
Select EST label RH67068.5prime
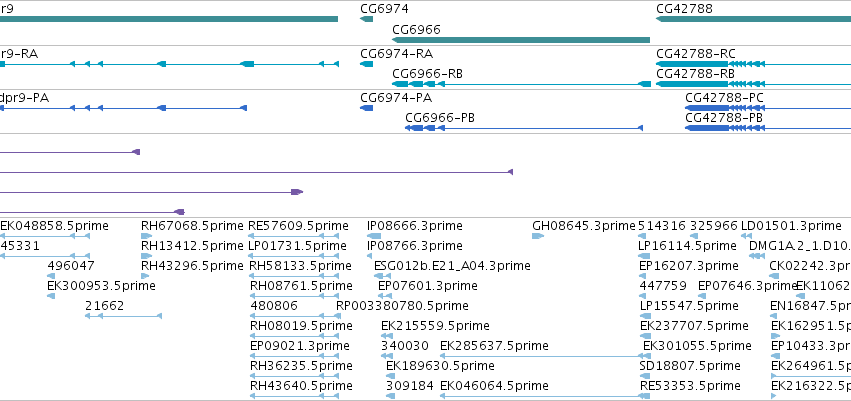192,226
